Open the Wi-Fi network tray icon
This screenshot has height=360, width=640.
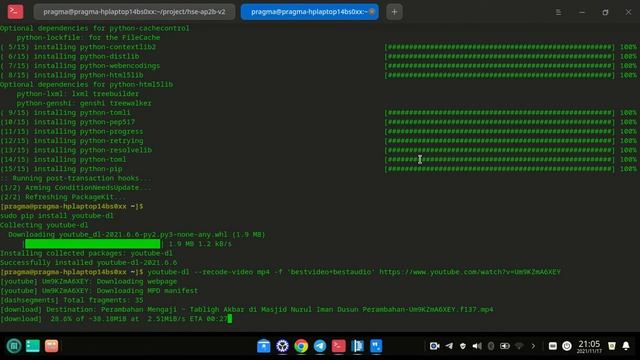click(519, 346)
